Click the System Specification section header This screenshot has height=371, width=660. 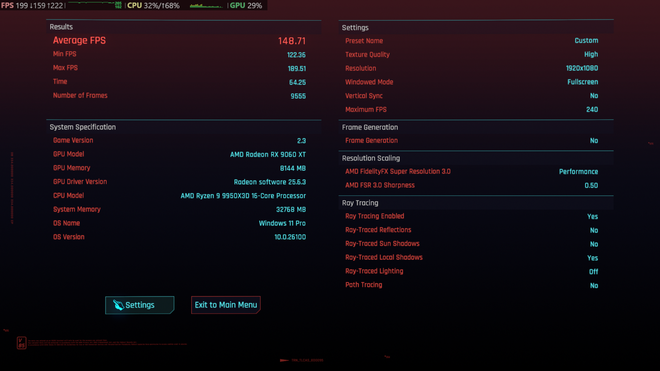coord(82,127)
